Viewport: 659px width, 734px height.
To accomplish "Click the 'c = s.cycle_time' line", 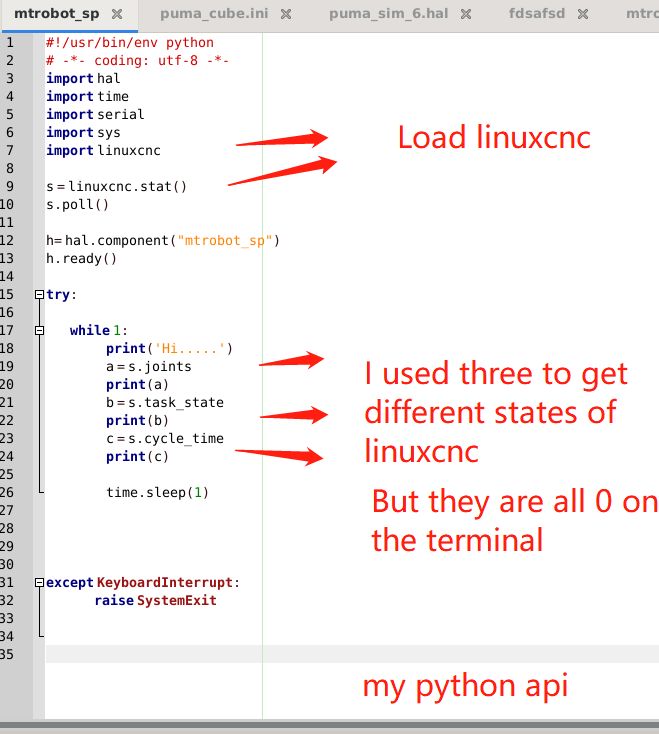I will click(165, 439).
